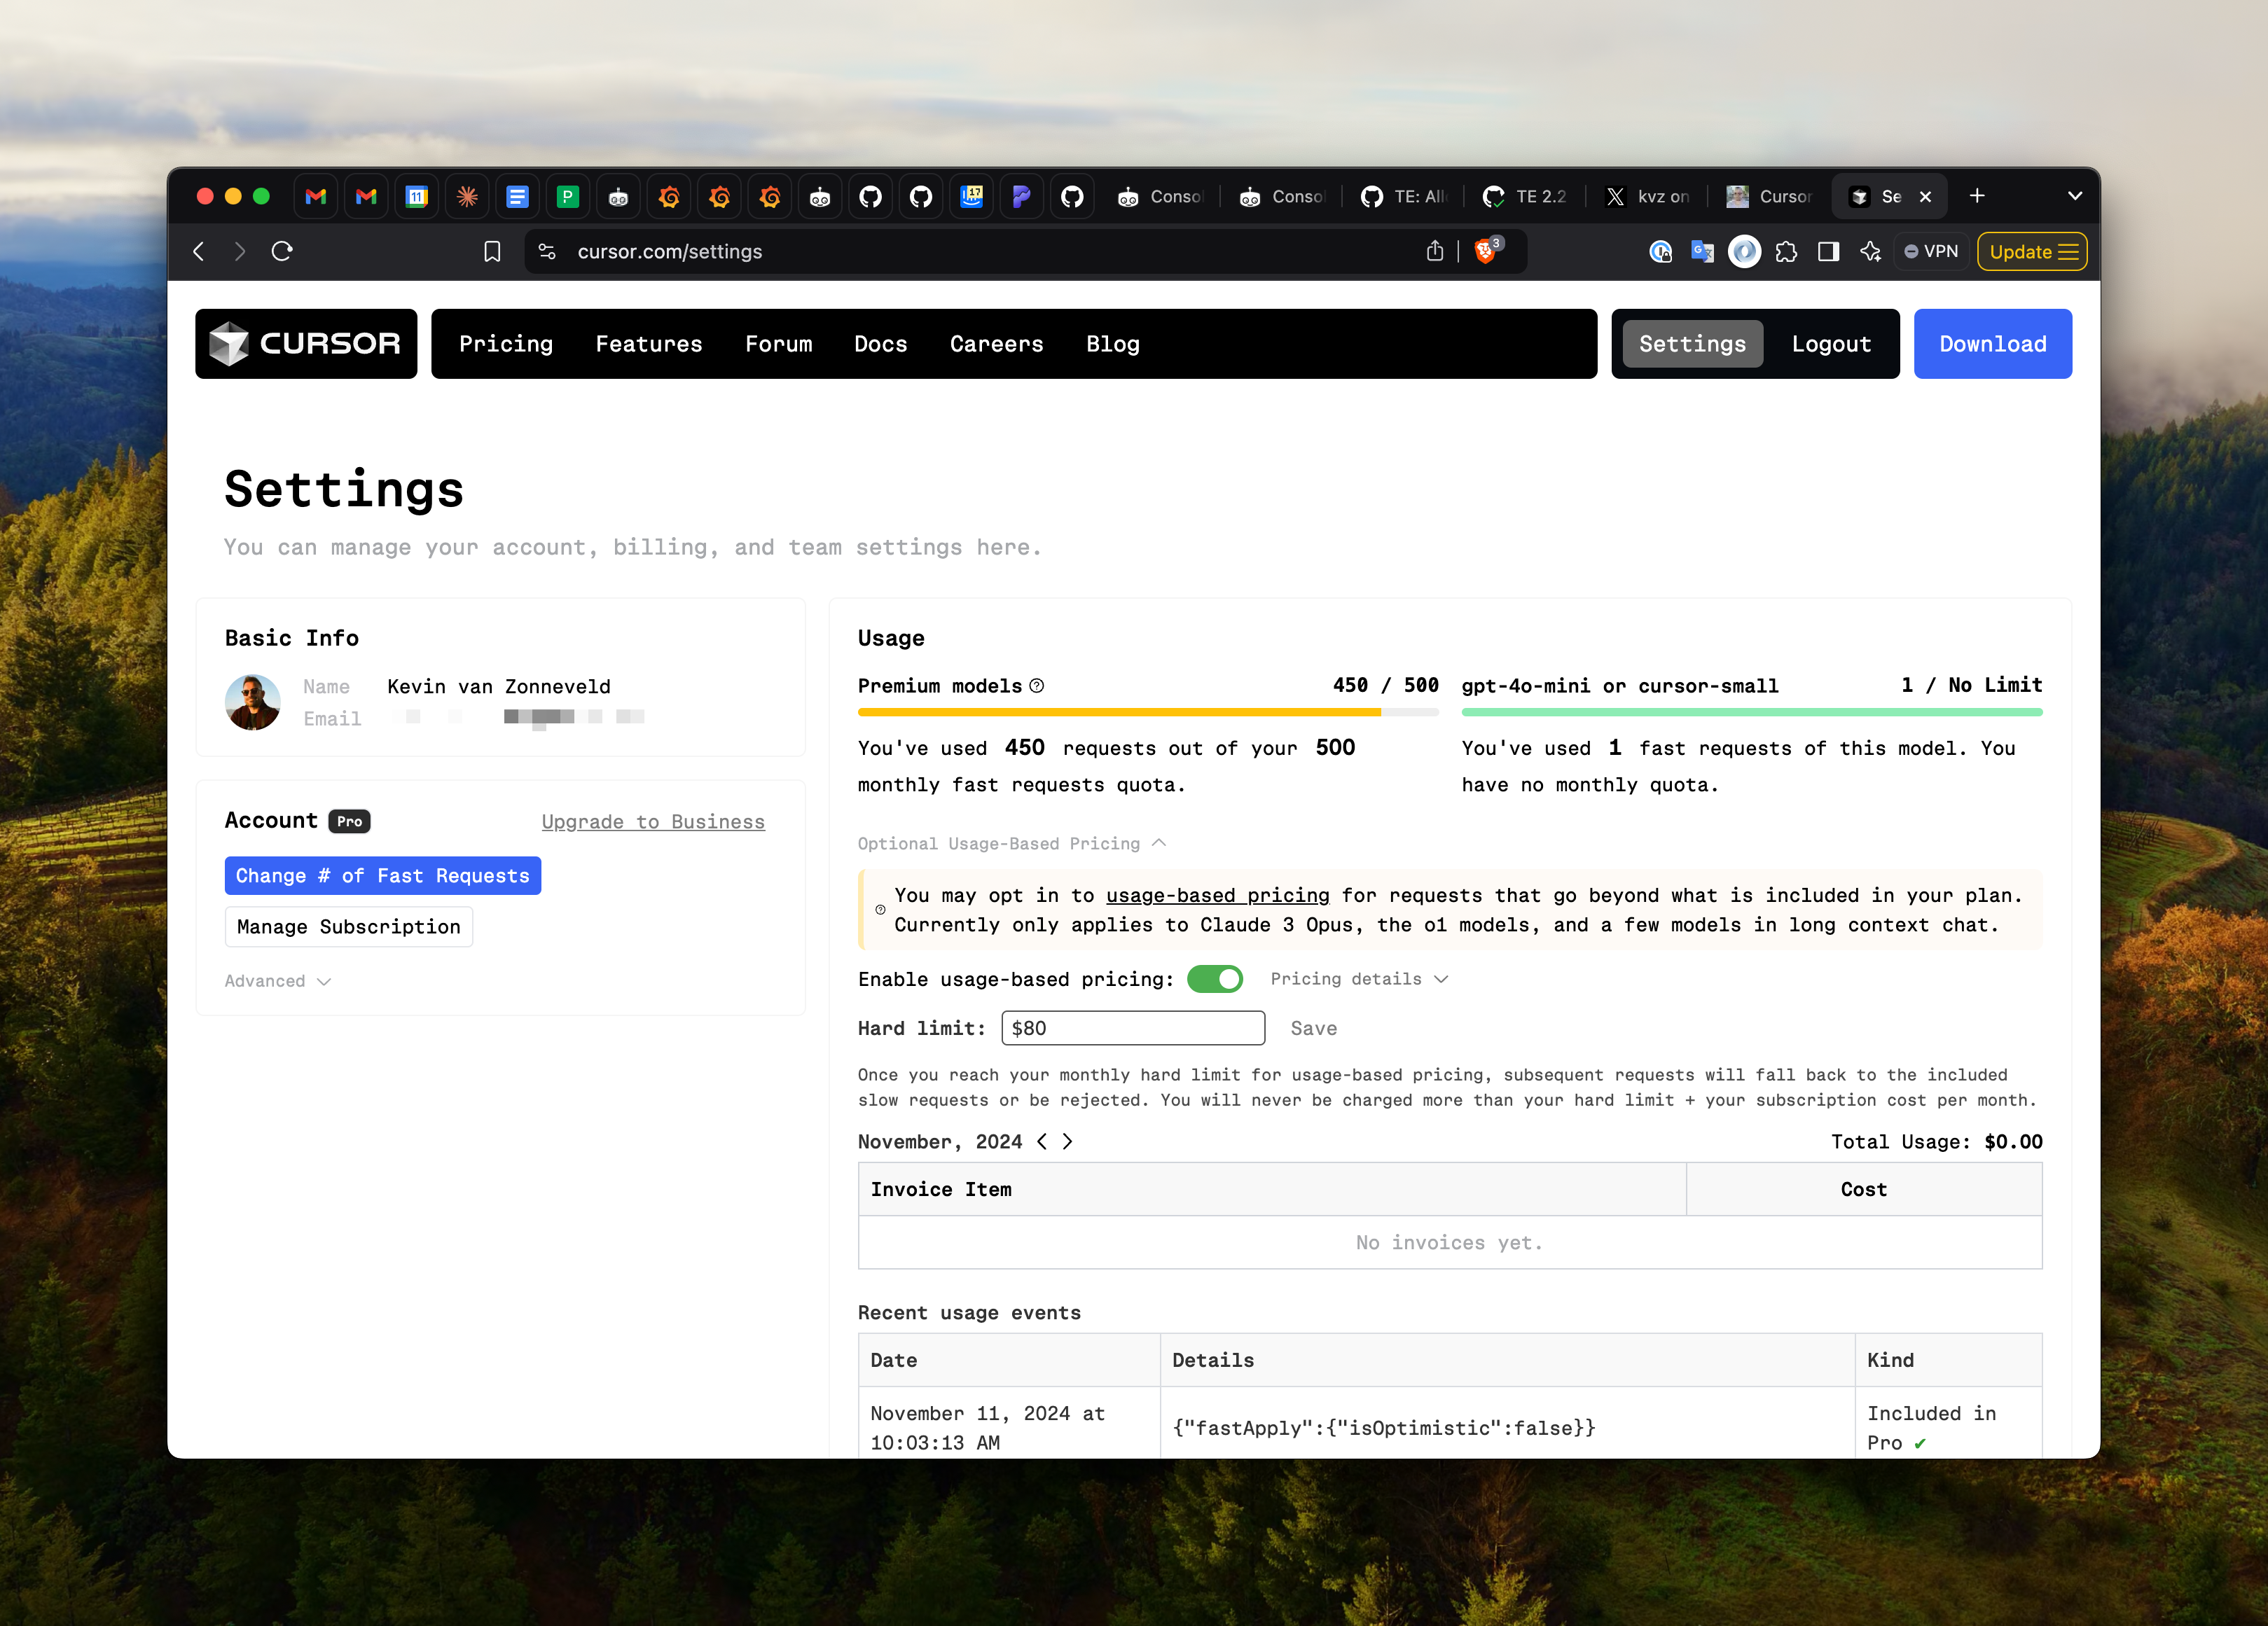The width and height of the screenshot is (2268, 1626).
Task: Select the Features menu item
Action: click(649, 343)
